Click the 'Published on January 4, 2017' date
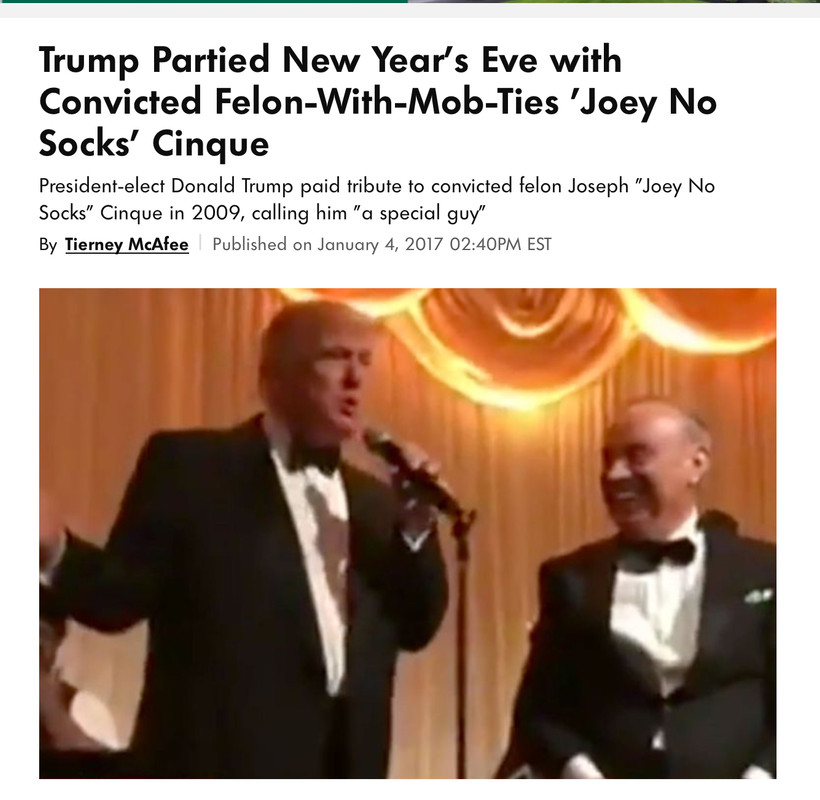Viewport: 820px width, 800px height. [x=327, y=245]
